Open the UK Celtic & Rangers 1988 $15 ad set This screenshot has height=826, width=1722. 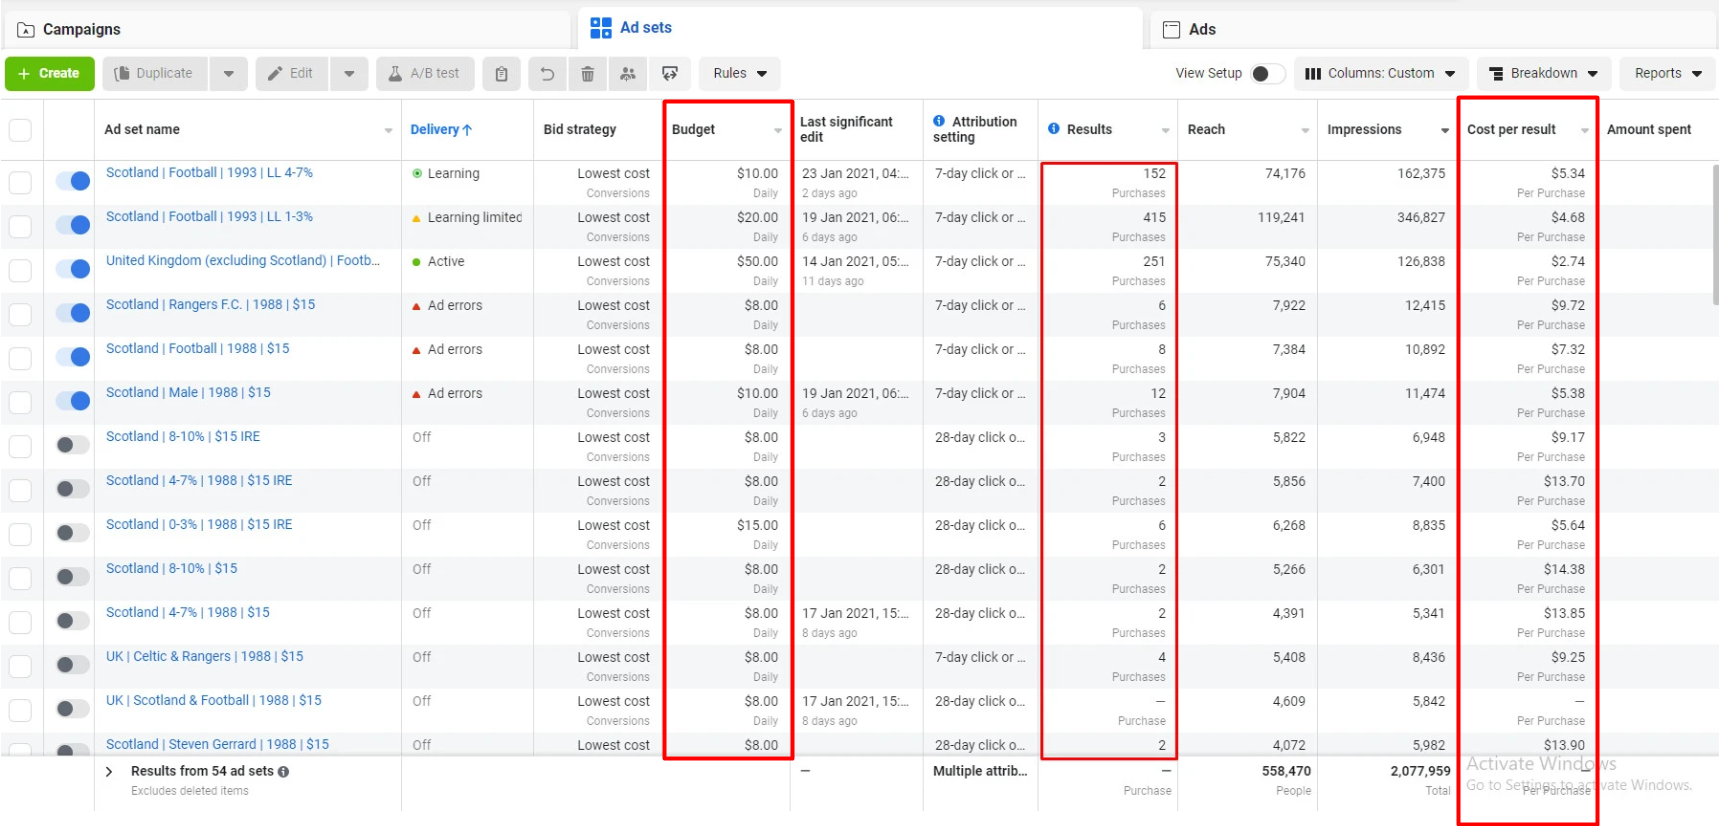[204, 657]
